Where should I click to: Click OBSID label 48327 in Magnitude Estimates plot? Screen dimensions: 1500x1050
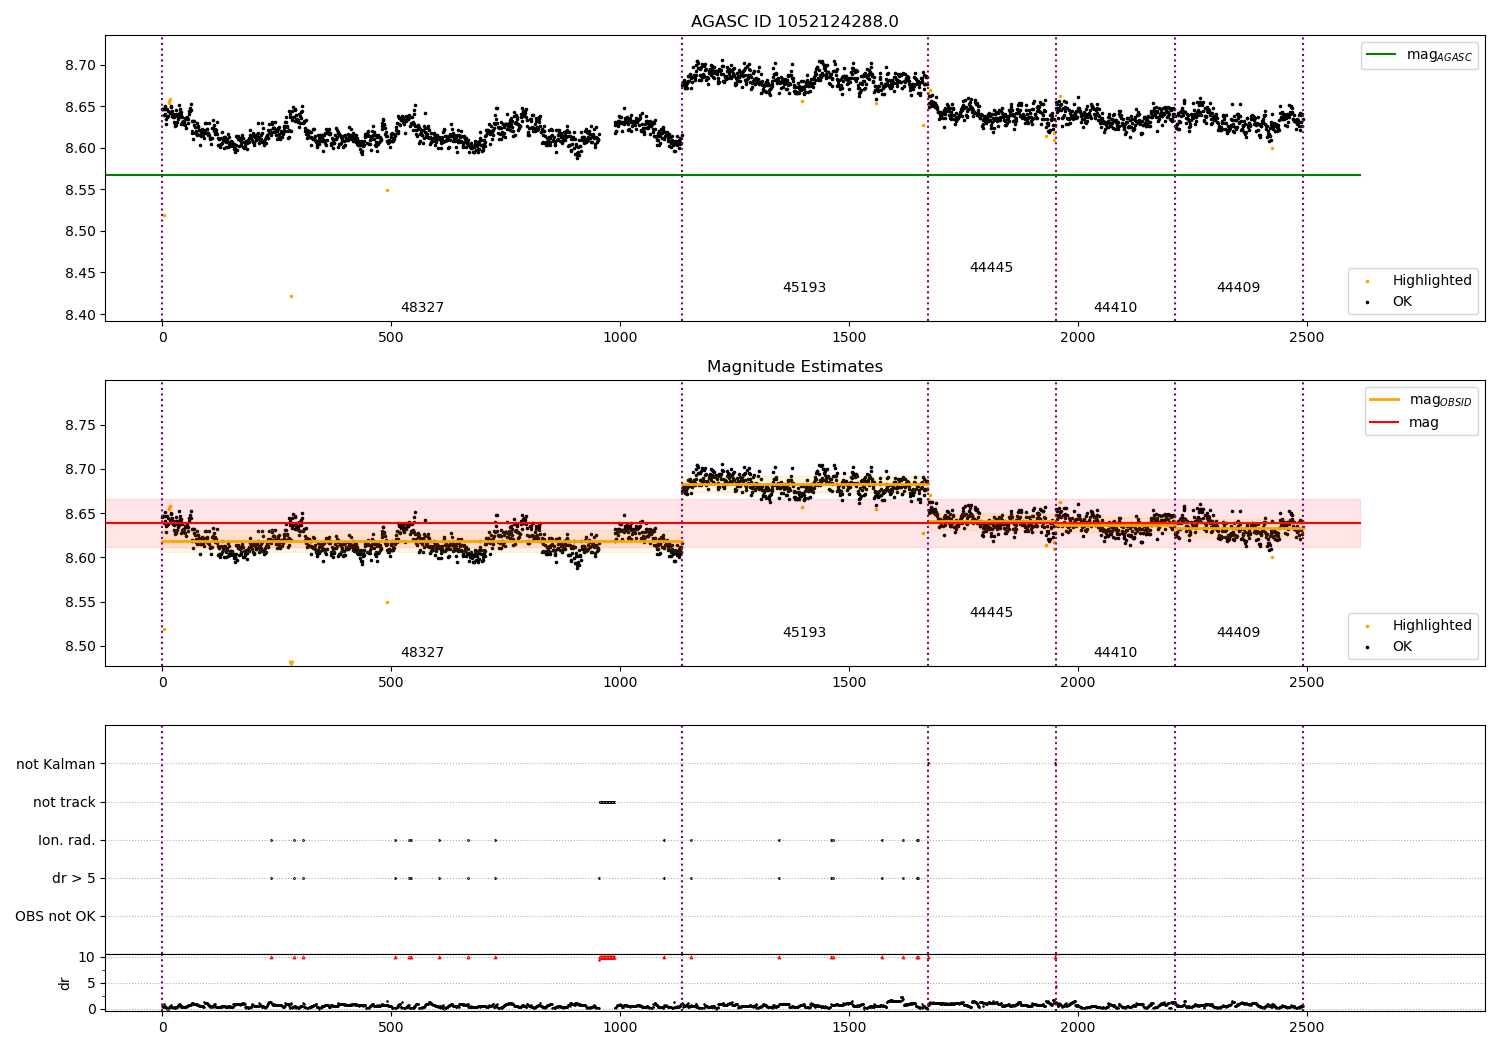click(x=422, y=653)
